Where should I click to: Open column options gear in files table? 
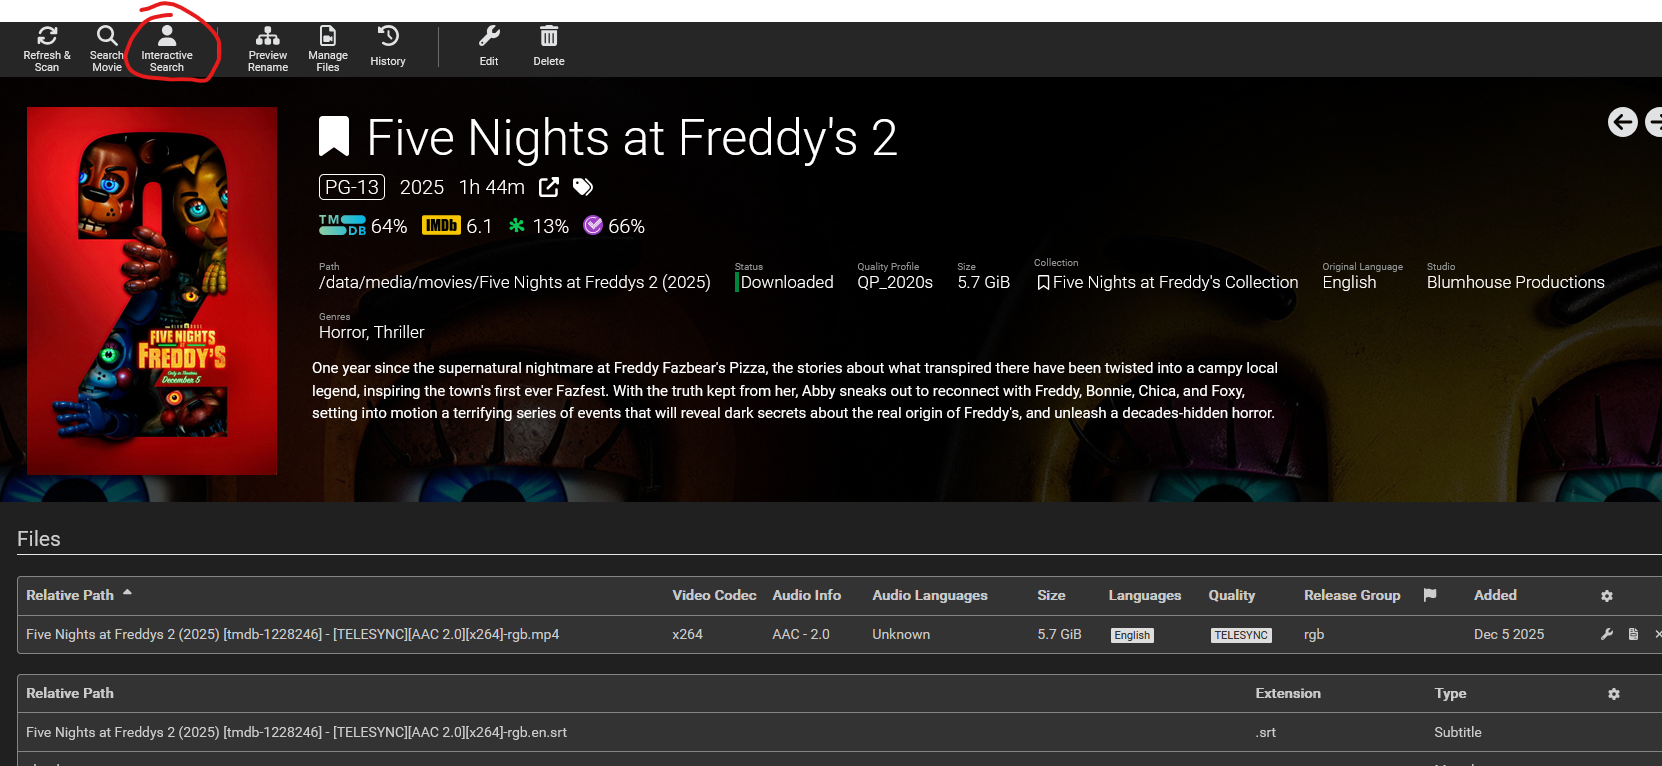1607,596
